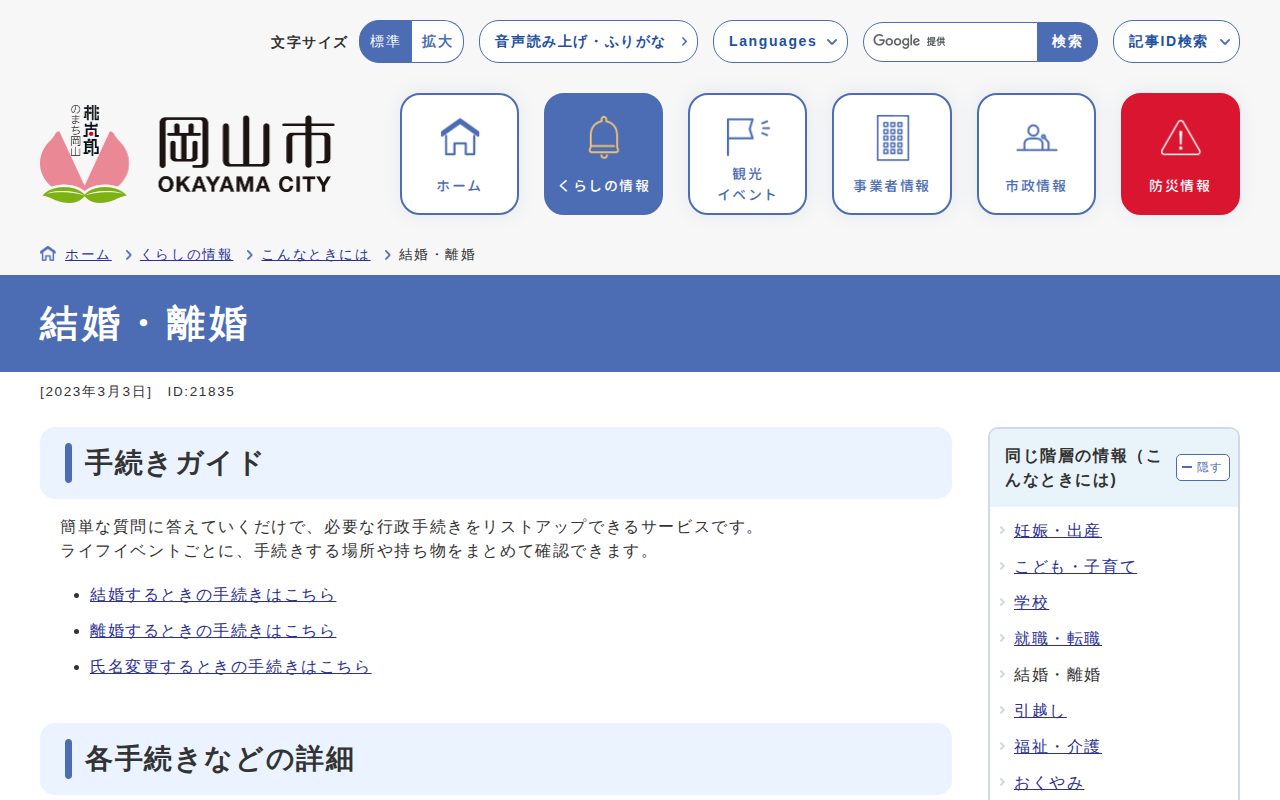1280x800 pixels.
Task: Click the Google search input field
Action: [x=950, y=42]
